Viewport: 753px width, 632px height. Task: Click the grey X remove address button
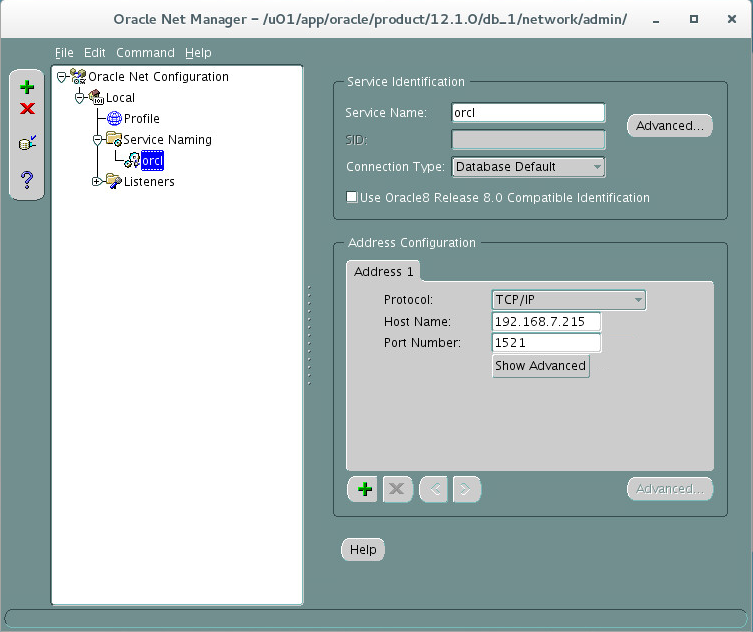pos(397,489)
